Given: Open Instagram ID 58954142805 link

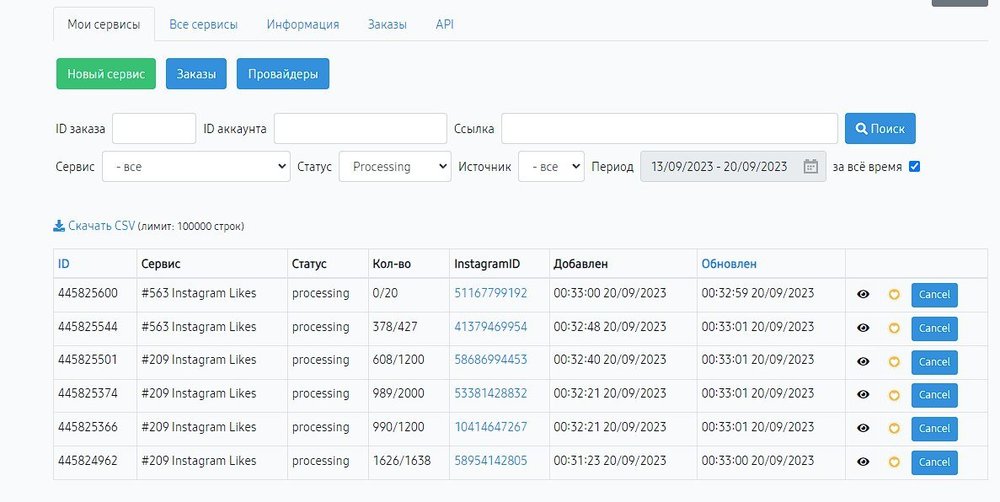Looking at the screenshot, I should 490,461.
